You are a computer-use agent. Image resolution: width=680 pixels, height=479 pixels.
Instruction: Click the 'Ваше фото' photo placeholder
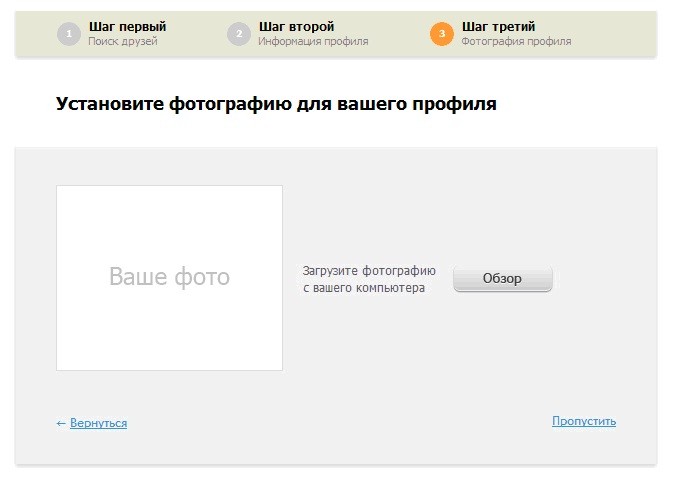(169, 278)
